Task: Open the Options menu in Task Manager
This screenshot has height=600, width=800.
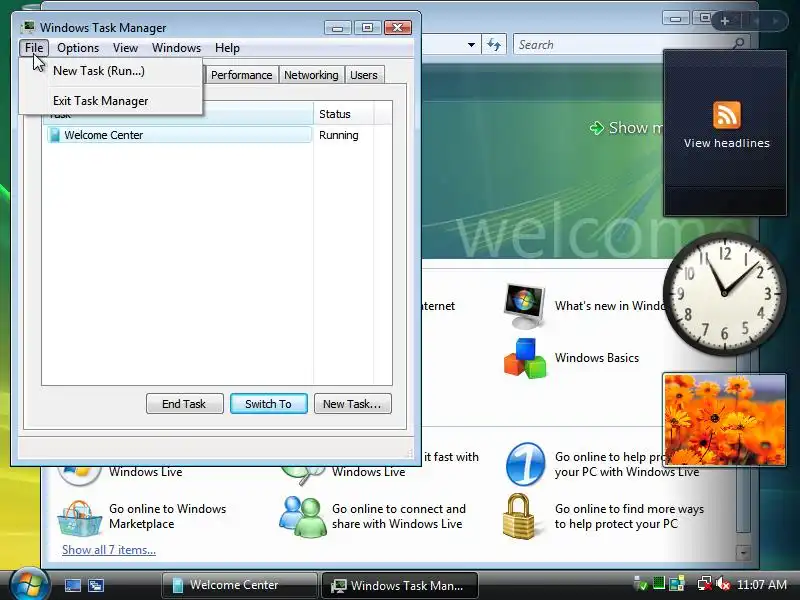Action: pyautogui.click(x=78, y=48)
